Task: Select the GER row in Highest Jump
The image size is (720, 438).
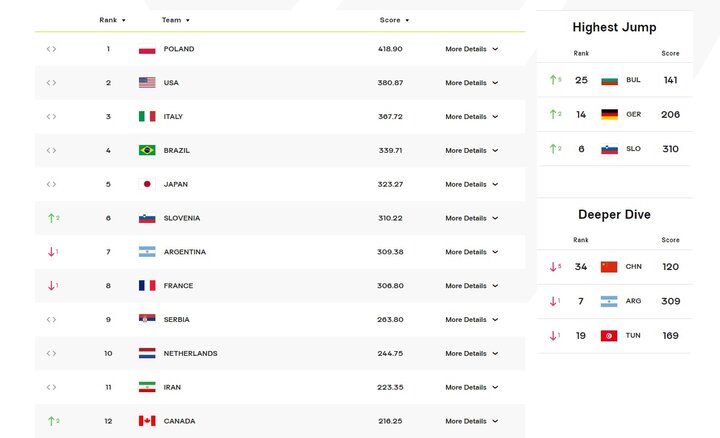Action: (614, 115)
